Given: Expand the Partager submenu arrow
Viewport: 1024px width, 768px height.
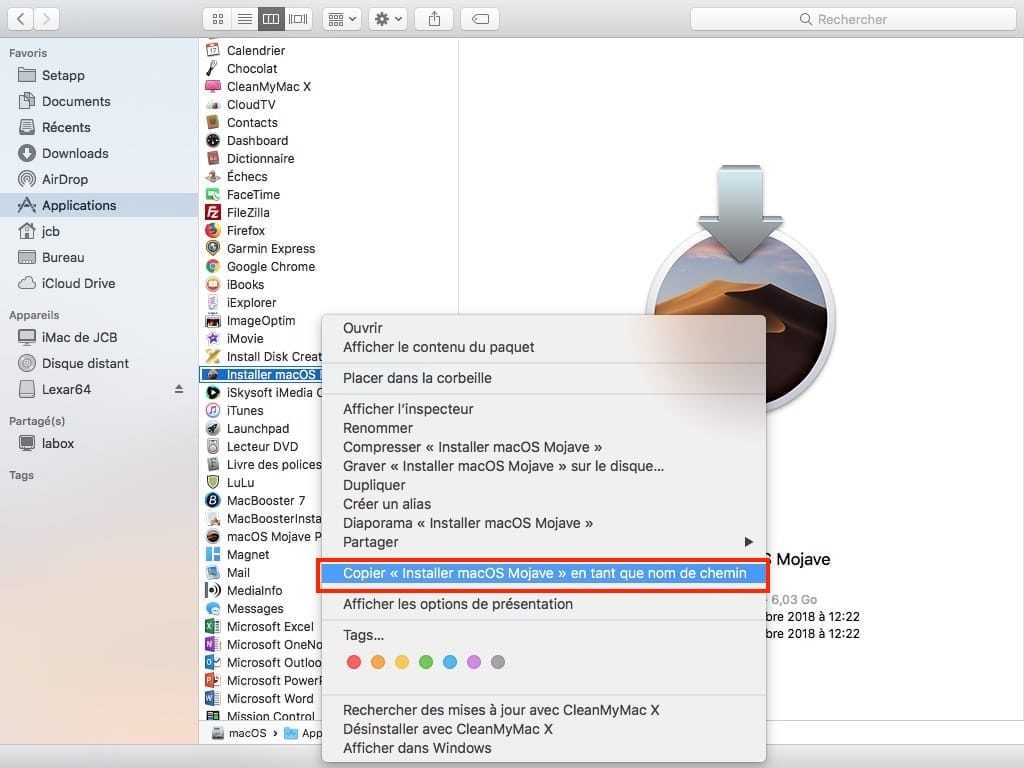Looking at the screenshot, I should pyautogui.click(x=748, y=542).
